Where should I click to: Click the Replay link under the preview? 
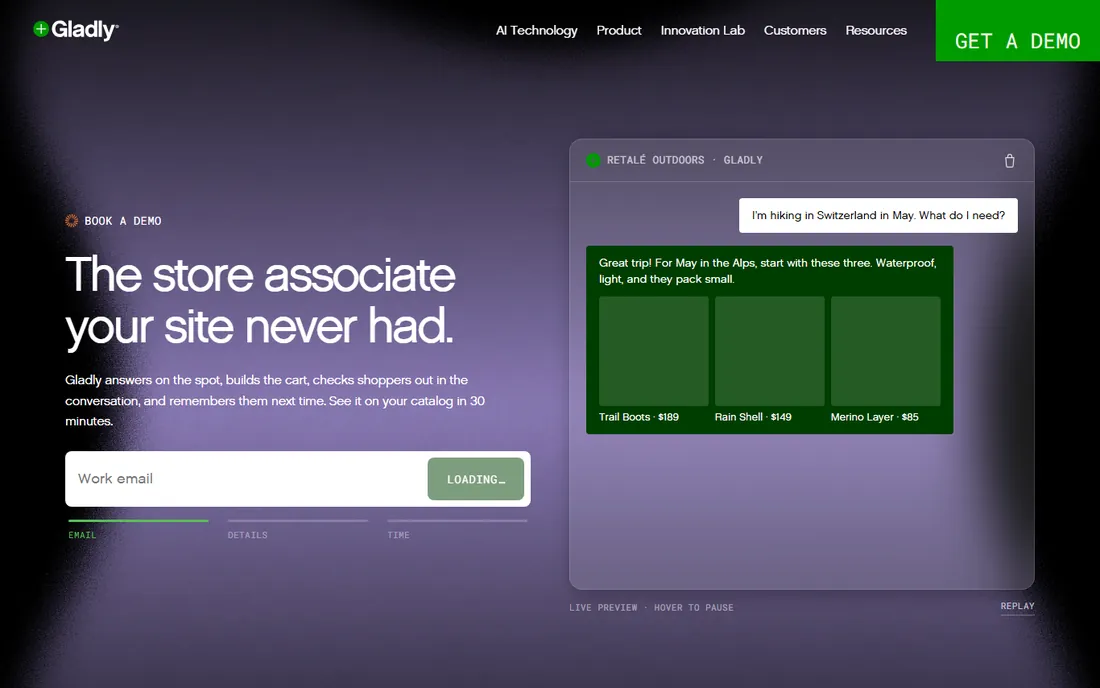[1017, 606]
